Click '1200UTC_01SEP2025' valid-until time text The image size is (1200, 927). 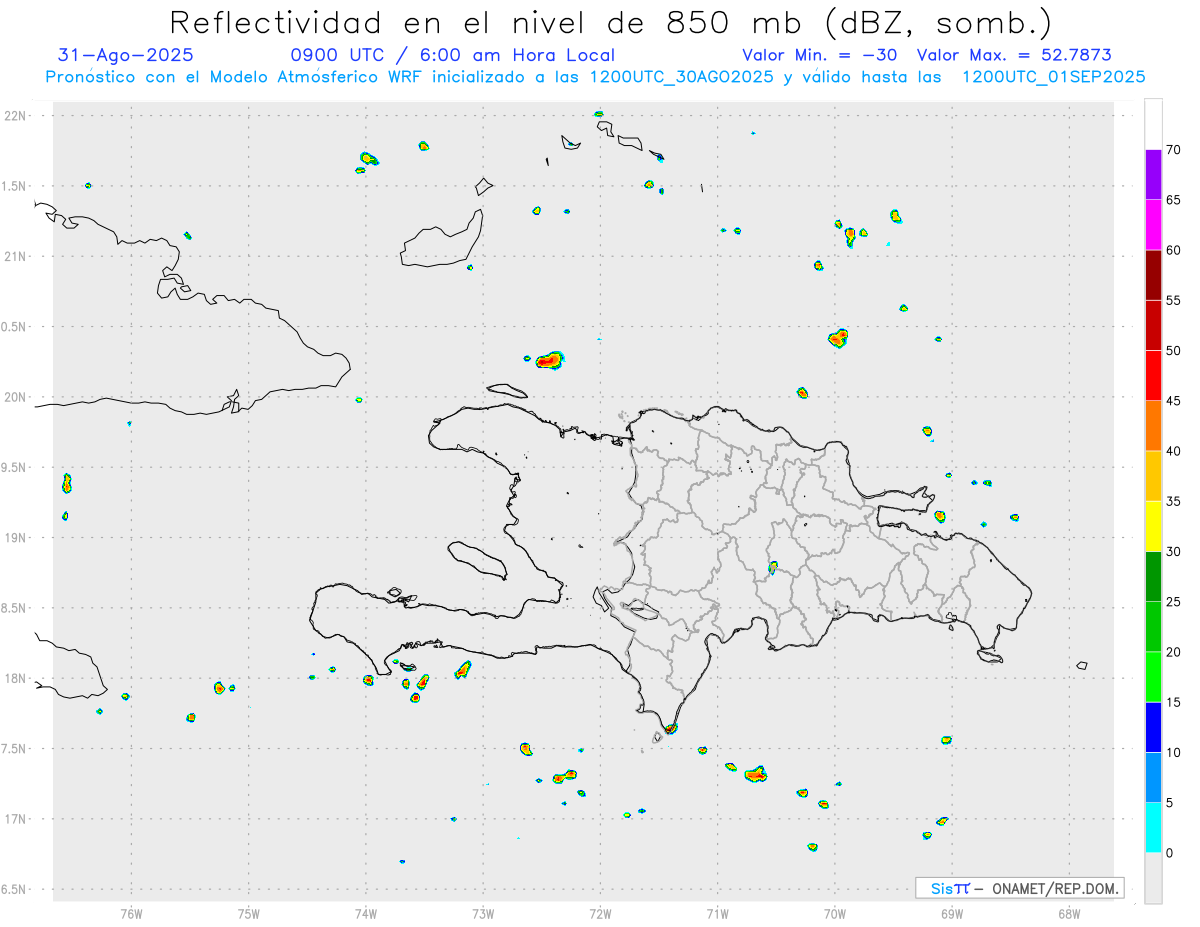pos(1053,77)
